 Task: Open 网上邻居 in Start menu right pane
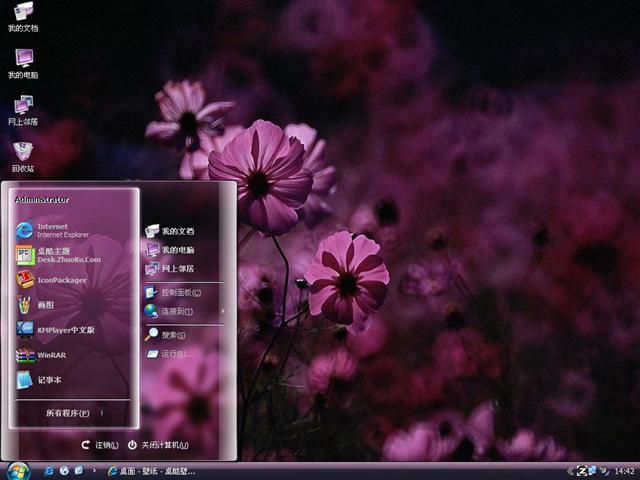click(x=170, y=268)
